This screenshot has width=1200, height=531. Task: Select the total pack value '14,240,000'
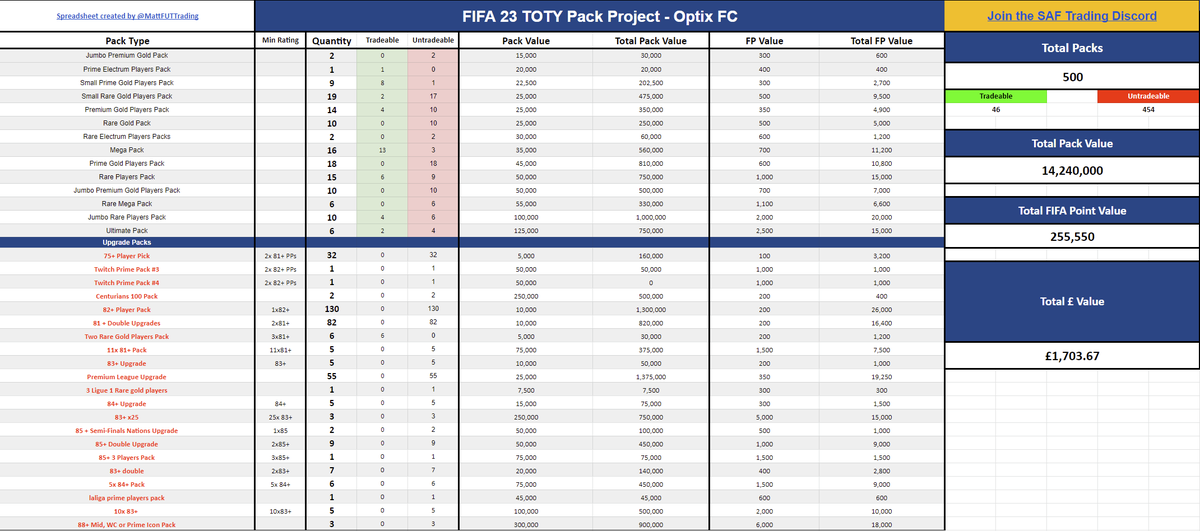[x=1072, y=171]
